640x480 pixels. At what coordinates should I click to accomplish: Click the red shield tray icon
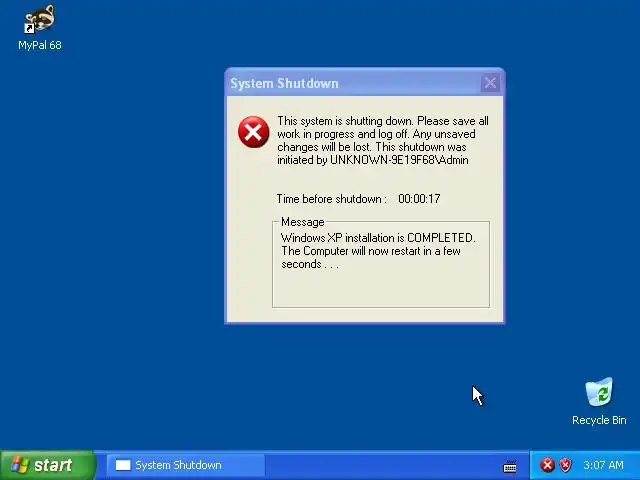click(566, 465)
